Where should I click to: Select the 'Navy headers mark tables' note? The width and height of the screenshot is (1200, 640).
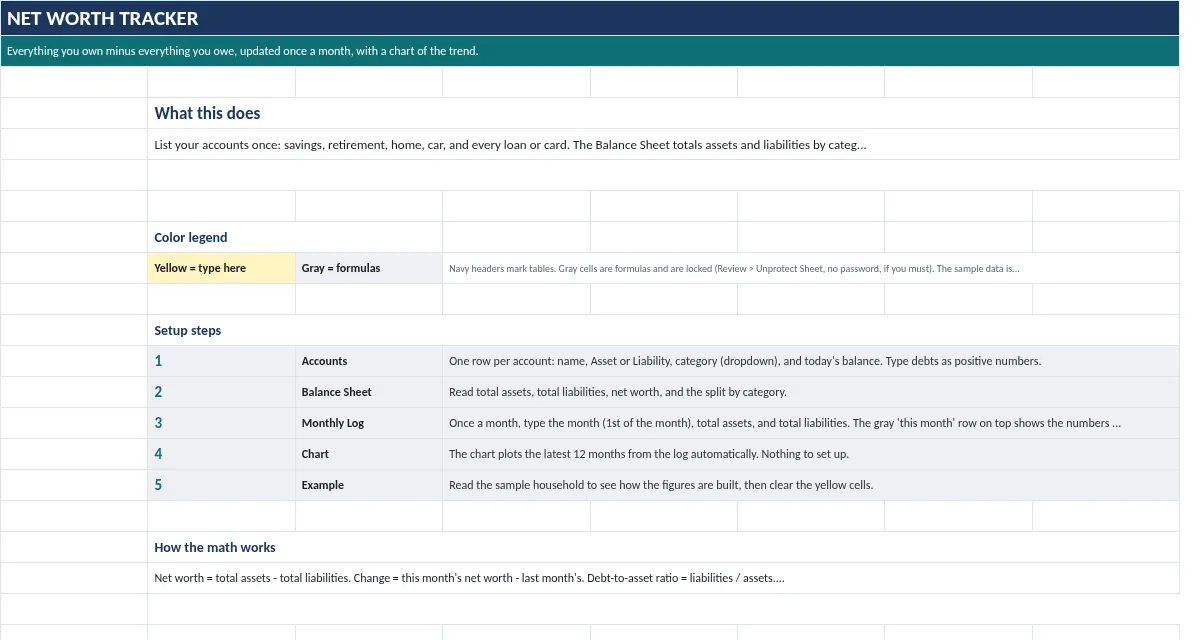point(811,268)
